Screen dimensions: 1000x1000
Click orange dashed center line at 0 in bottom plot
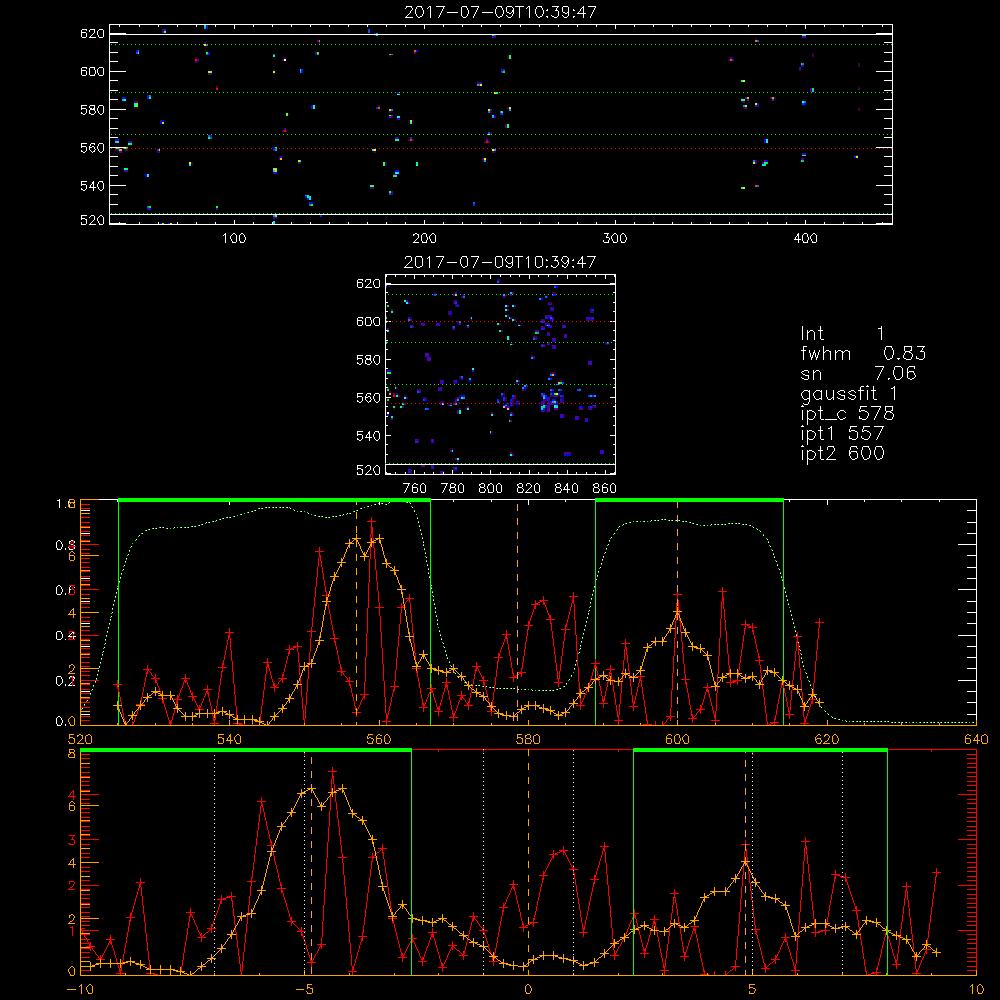pos(528,862)
